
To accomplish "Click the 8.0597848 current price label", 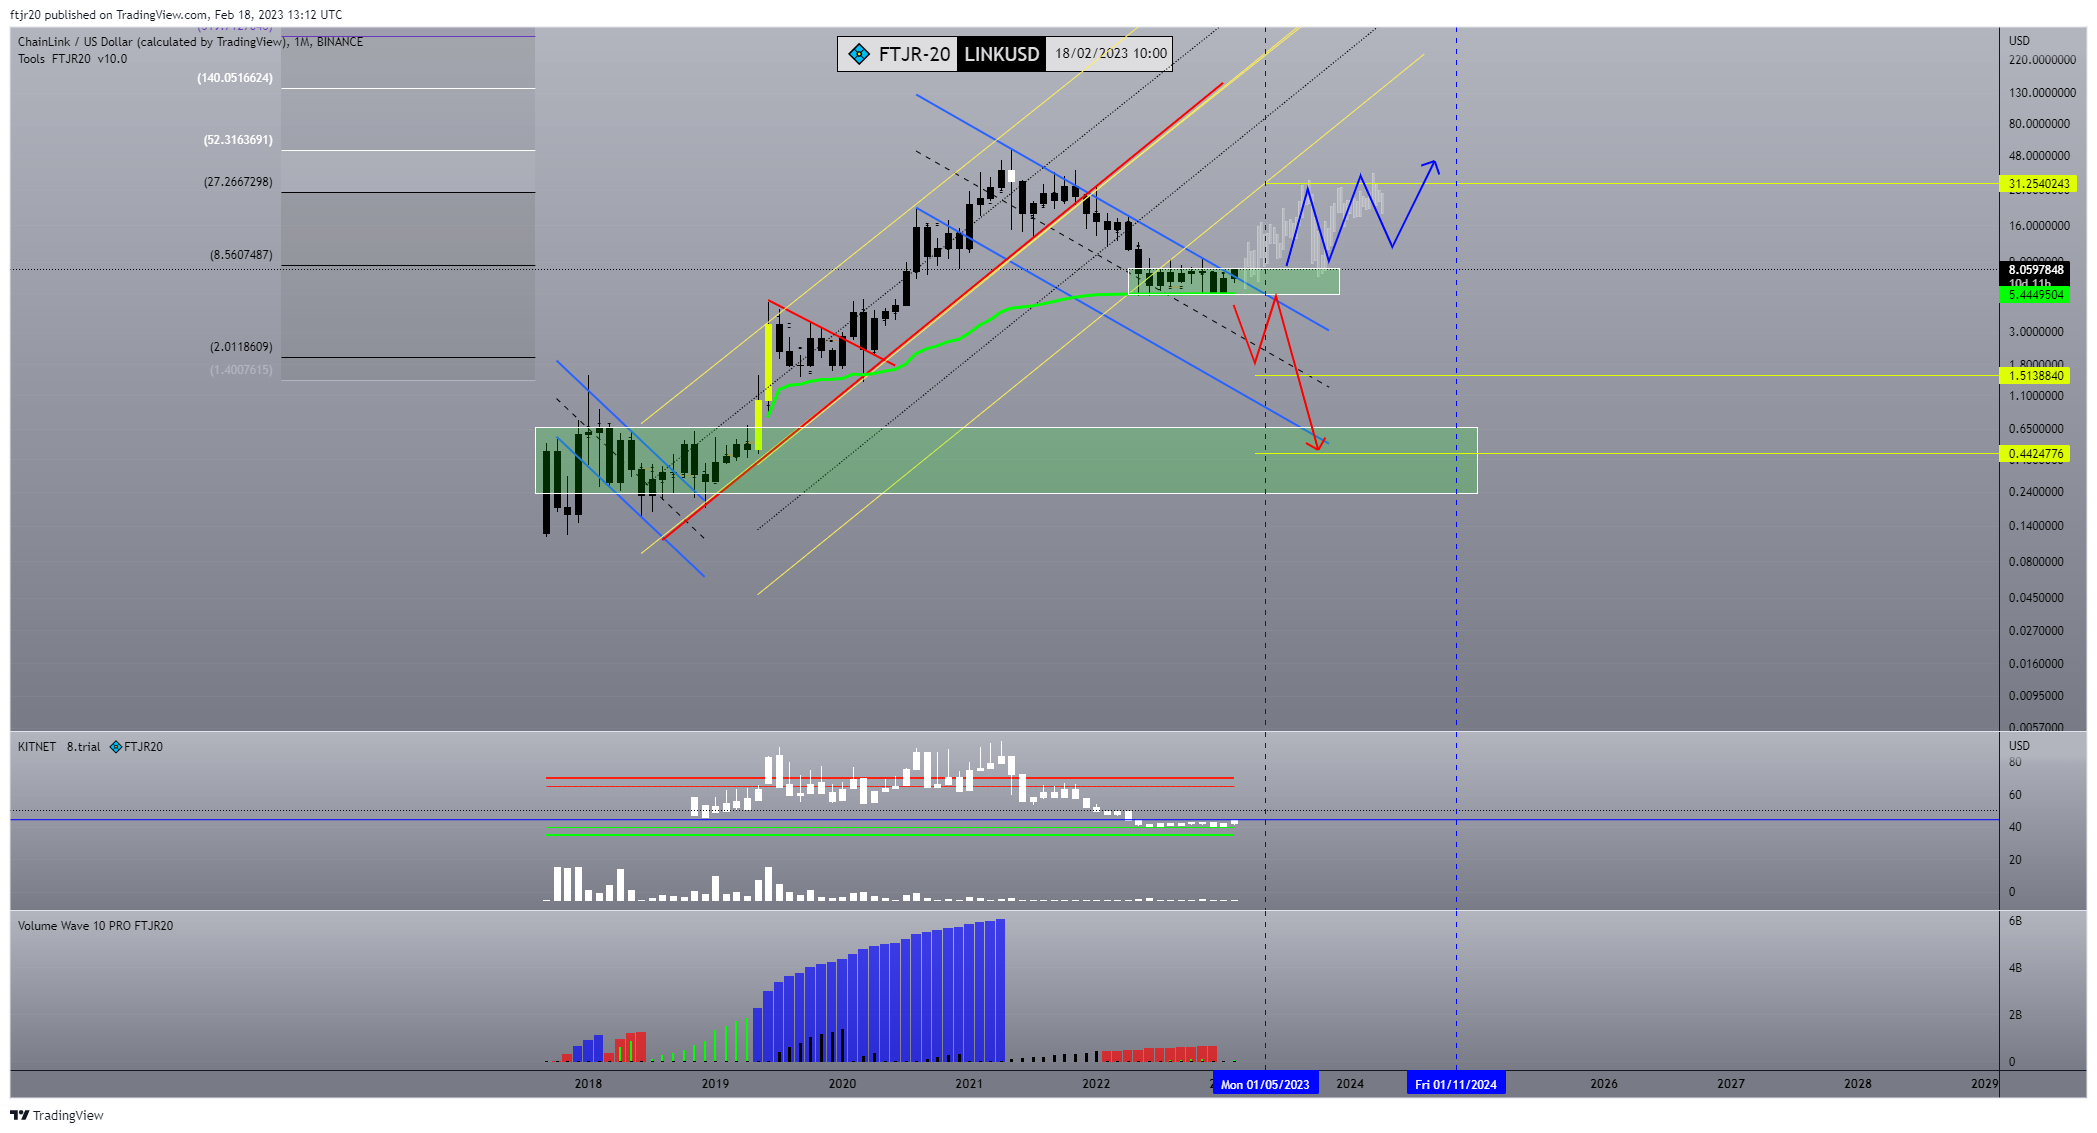I will pyautogui.click(x=2036, y=270).
